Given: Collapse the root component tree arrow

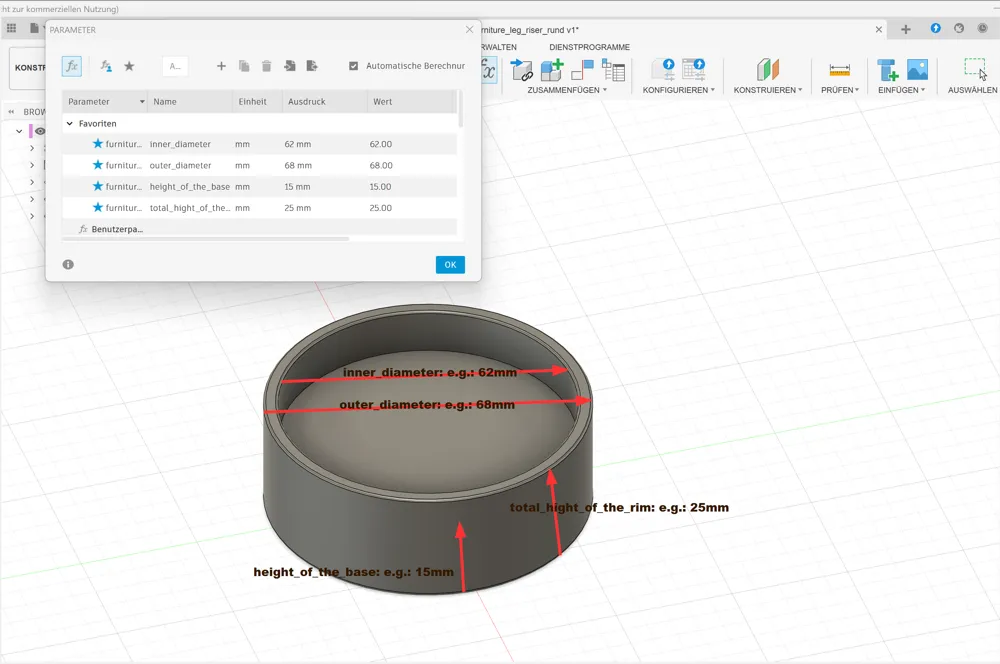Looking at the screenshot, I should pyautogui.click(x=19, y=131).
